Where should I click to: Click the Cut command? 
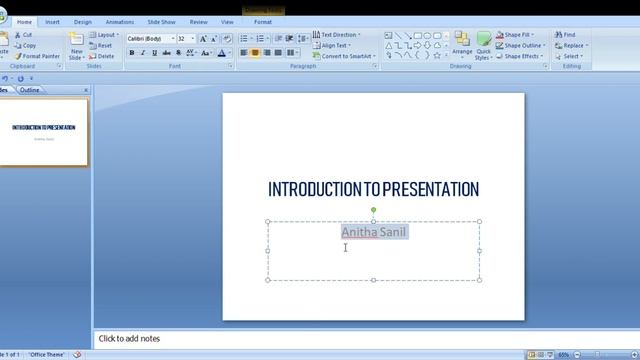coord(24,35)
